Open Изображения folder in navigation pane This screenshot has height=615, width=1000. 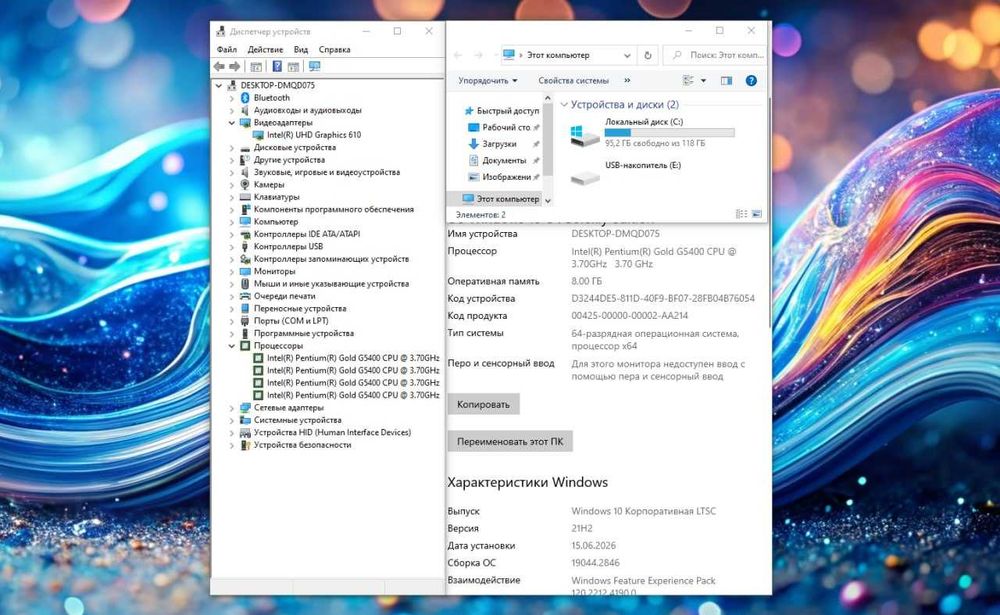(x=506, y=177)
